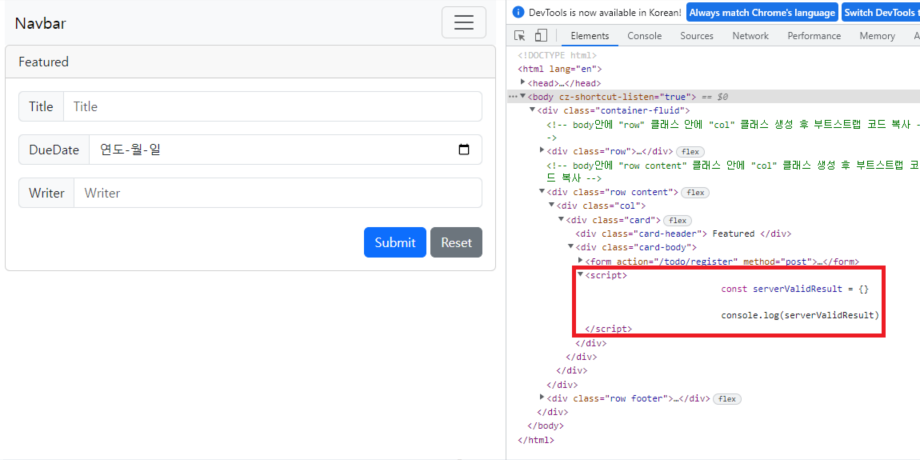
Task: Expand the row footer div node
Action: [x=542, y=398]
